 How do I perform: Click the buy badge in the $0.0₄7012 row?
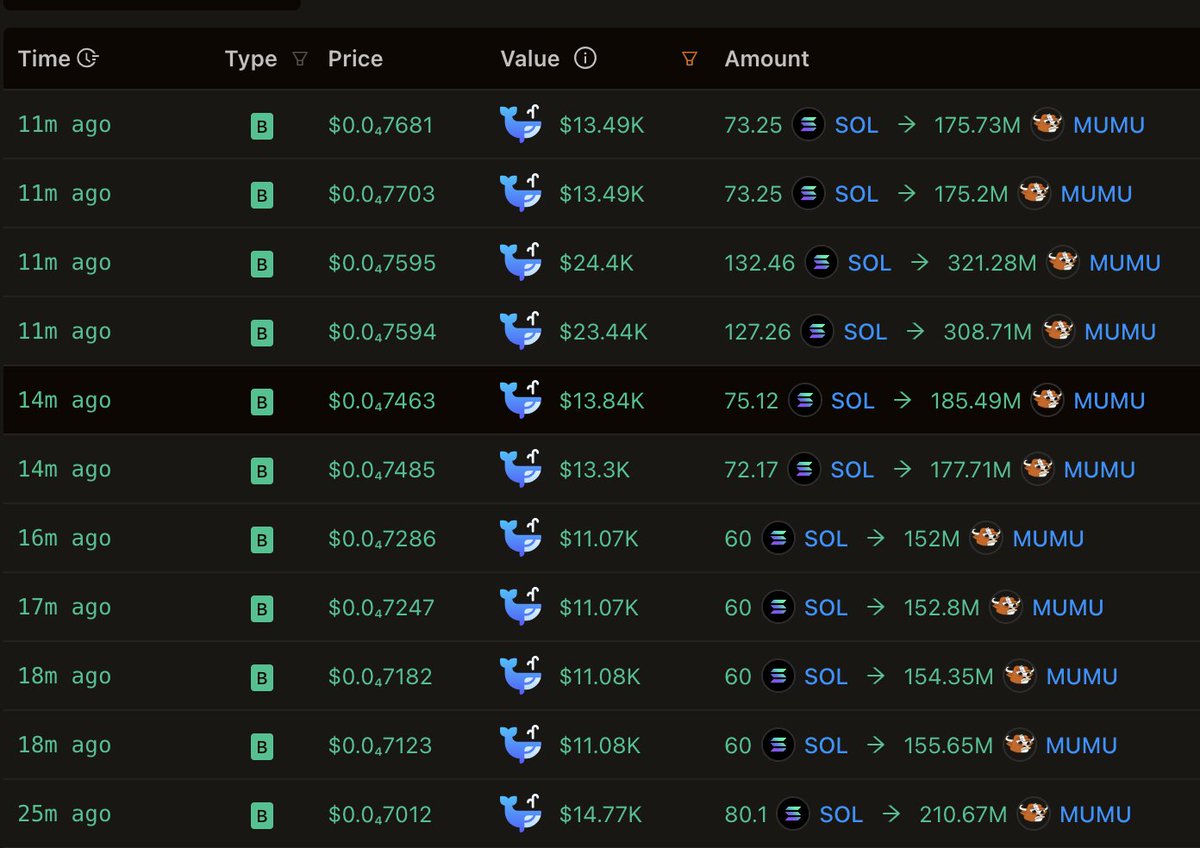tap(262, 816)
